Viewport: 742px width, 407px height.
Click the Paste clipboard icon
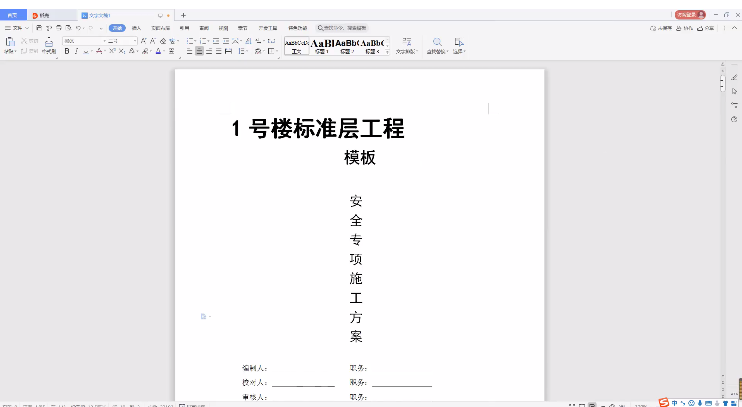10,42
